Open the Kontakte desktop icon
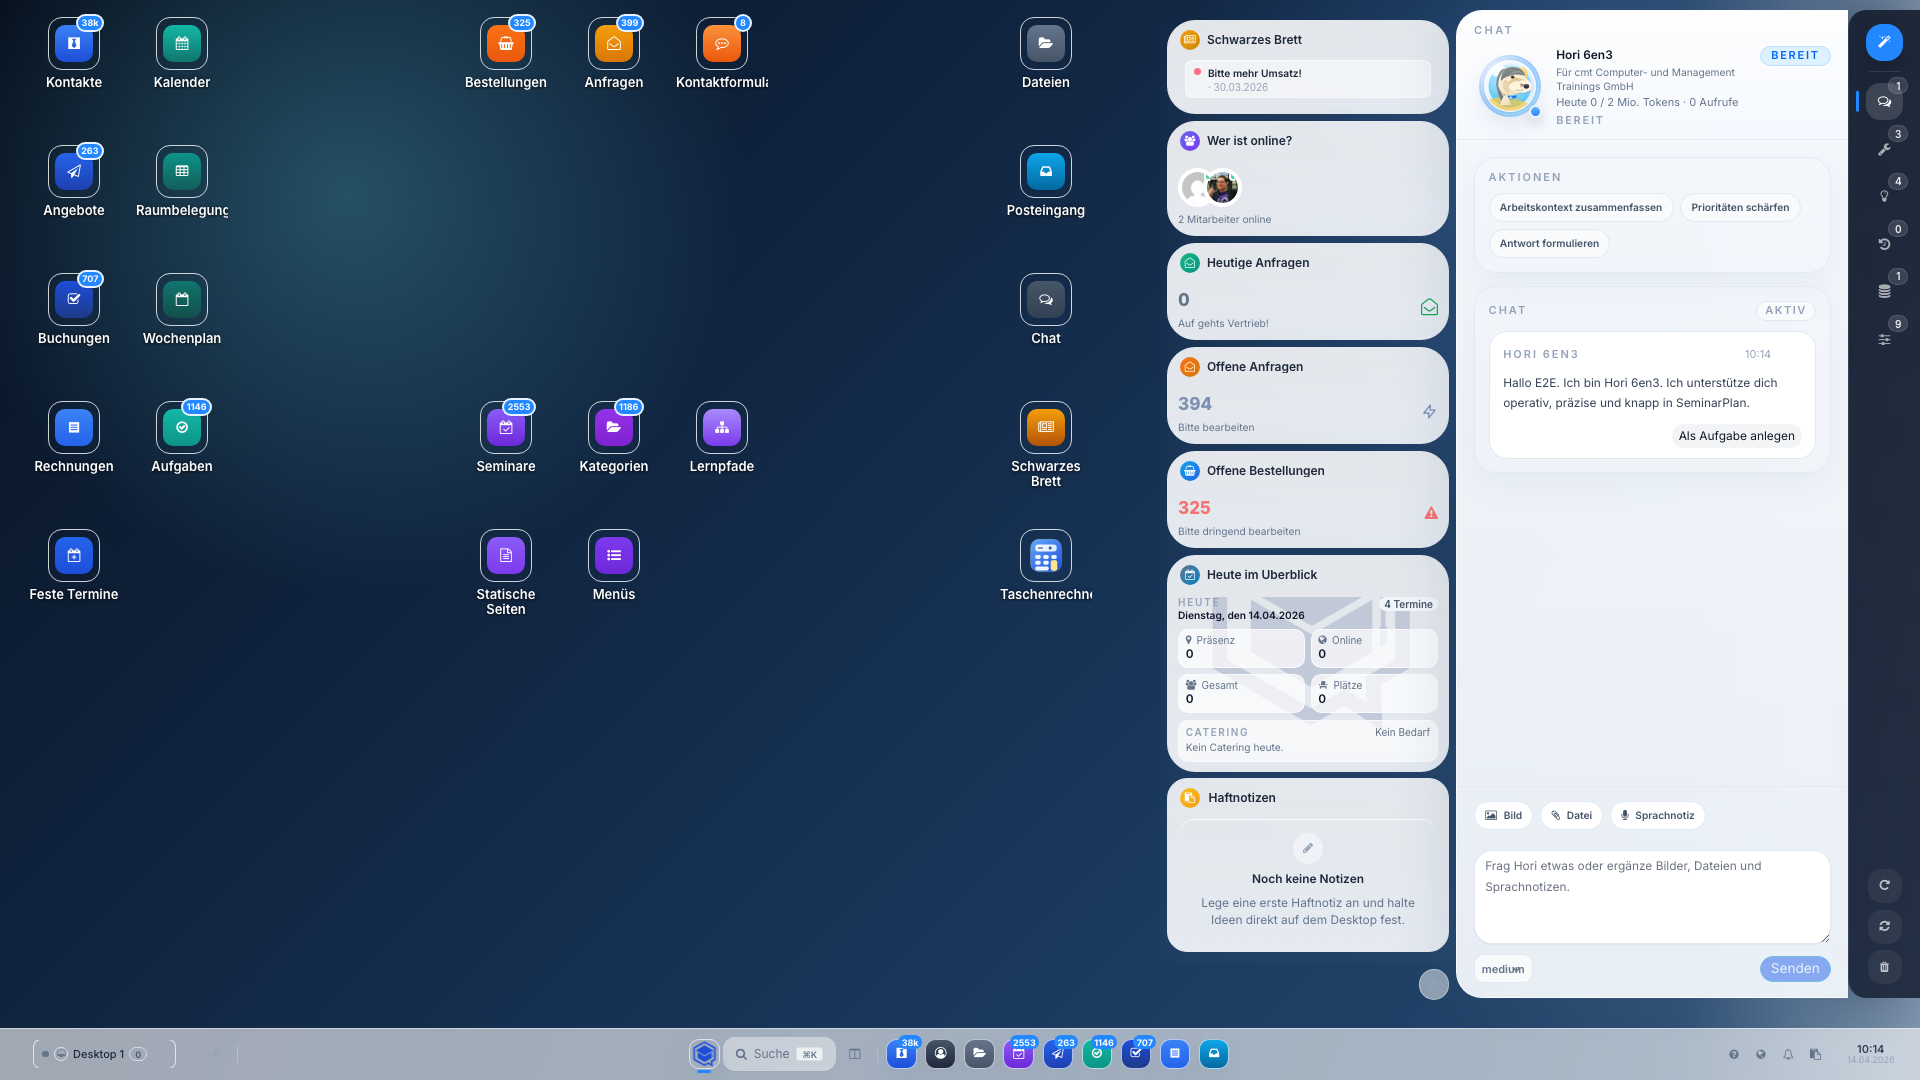This screenshot has width=1920, height=1080. tap(73, 43)
